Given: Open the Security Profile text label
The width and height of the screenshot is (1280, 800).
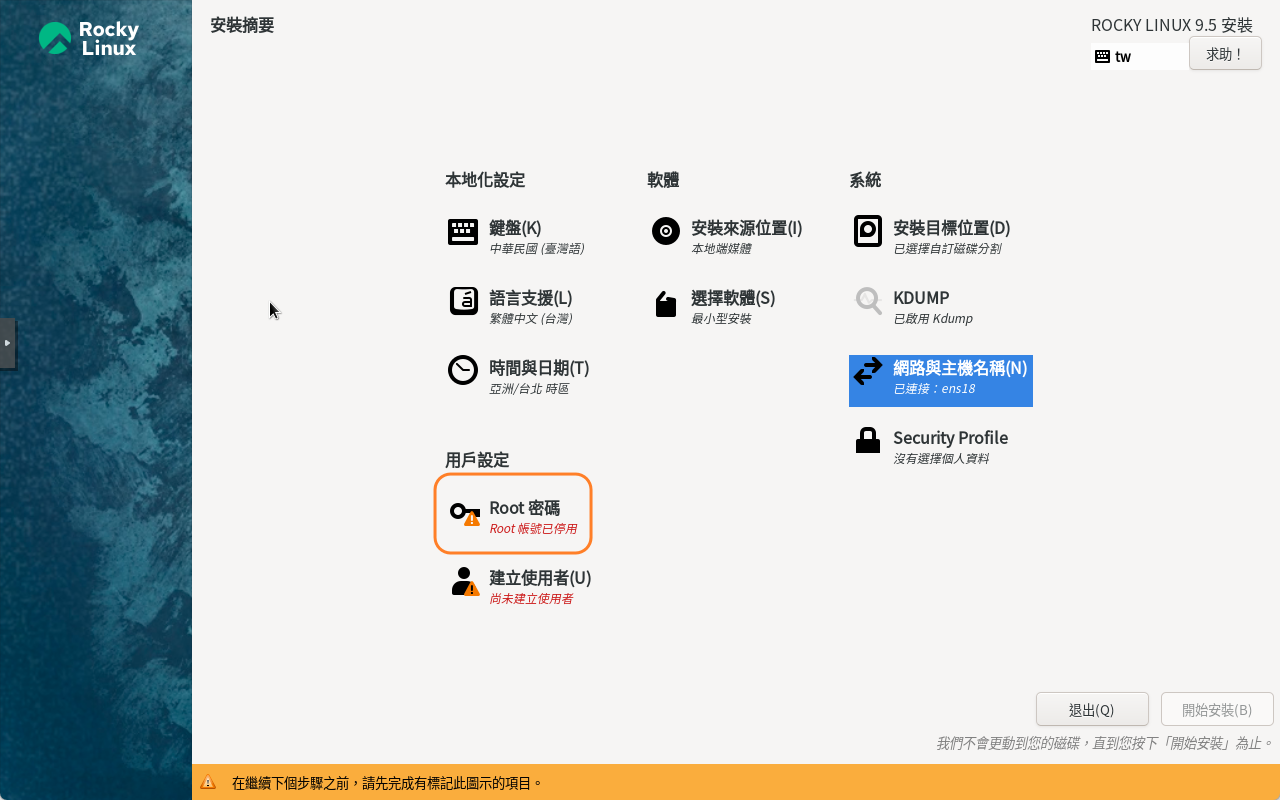Looking at the screenshot, I should point(950,438).
